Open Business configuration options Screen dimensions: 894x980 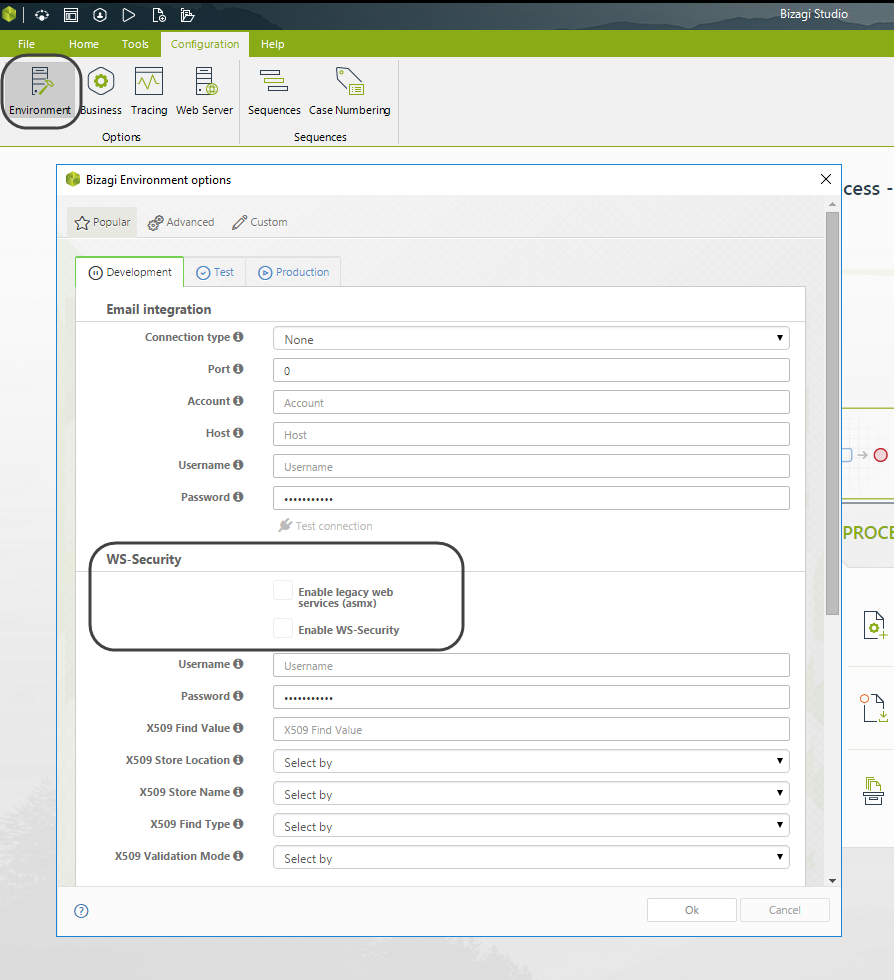click(x=101, y=92)
